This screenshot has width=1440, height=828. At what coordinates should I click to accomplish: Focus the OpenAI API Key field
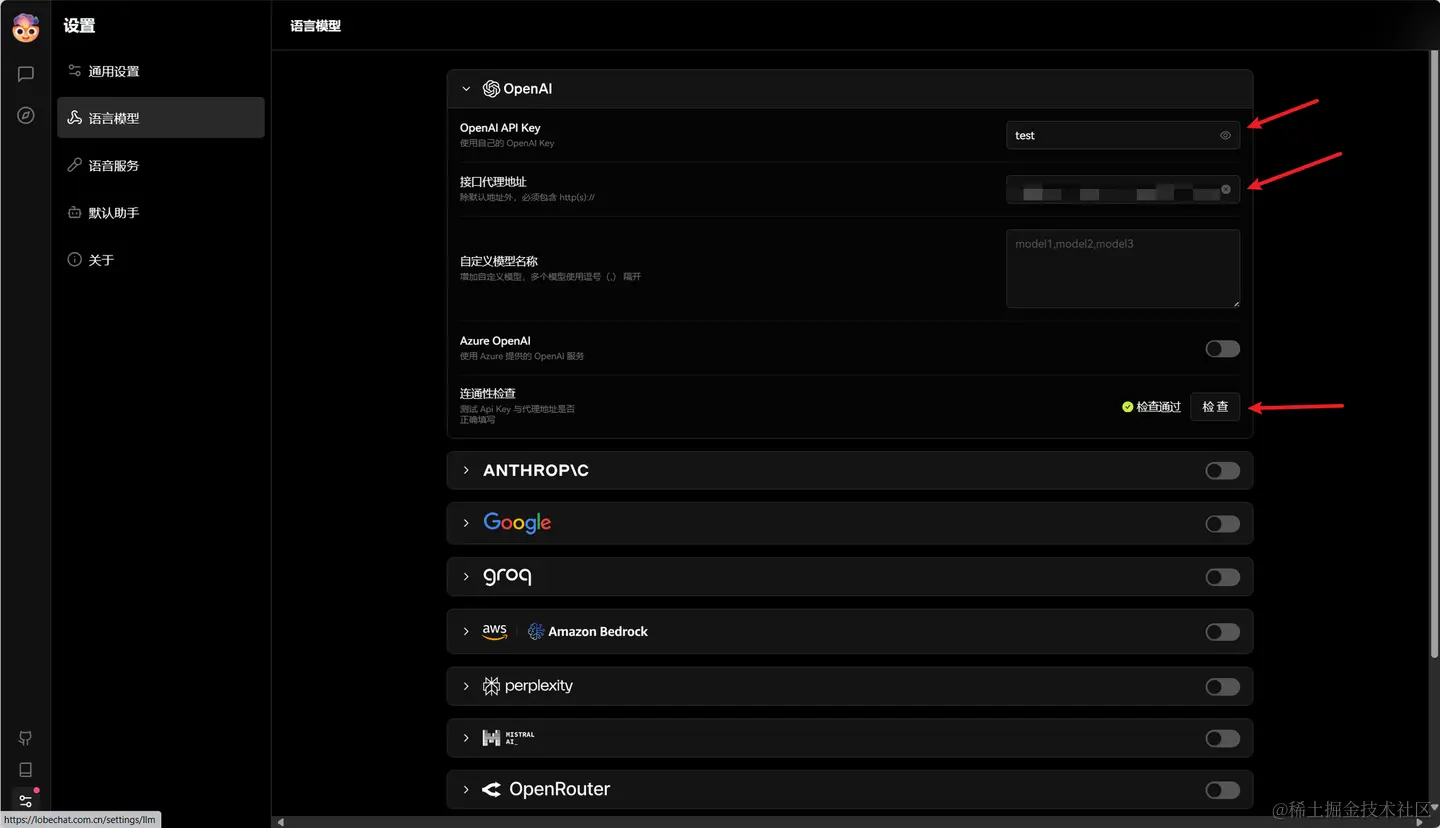(1123, 135)
